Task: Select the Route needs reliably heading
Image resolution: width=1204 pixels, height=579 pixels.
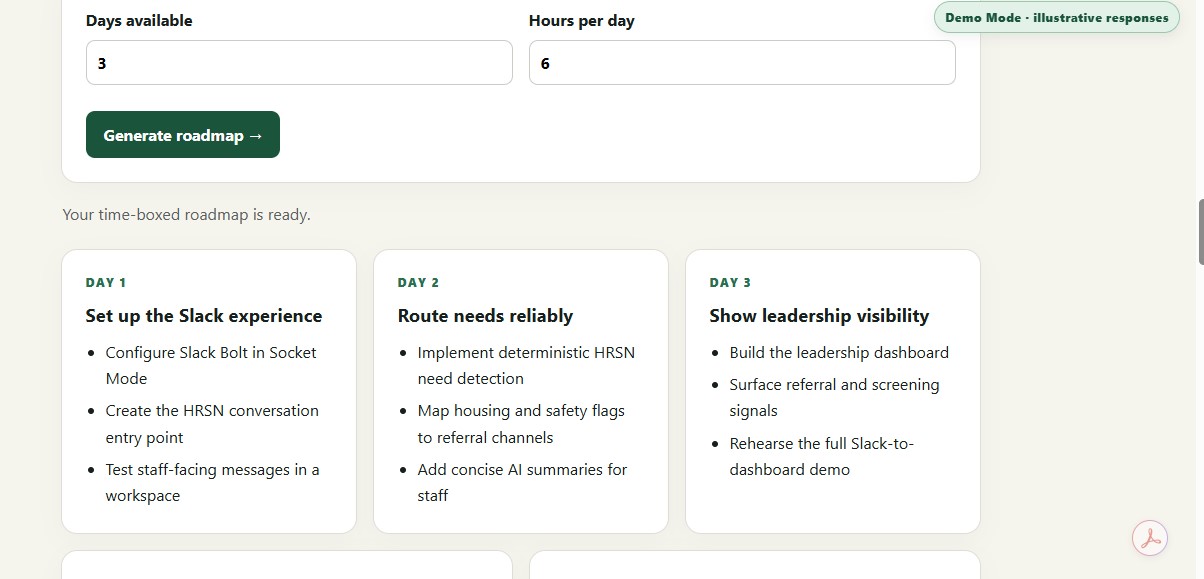Action: click(x=485, y=316)
